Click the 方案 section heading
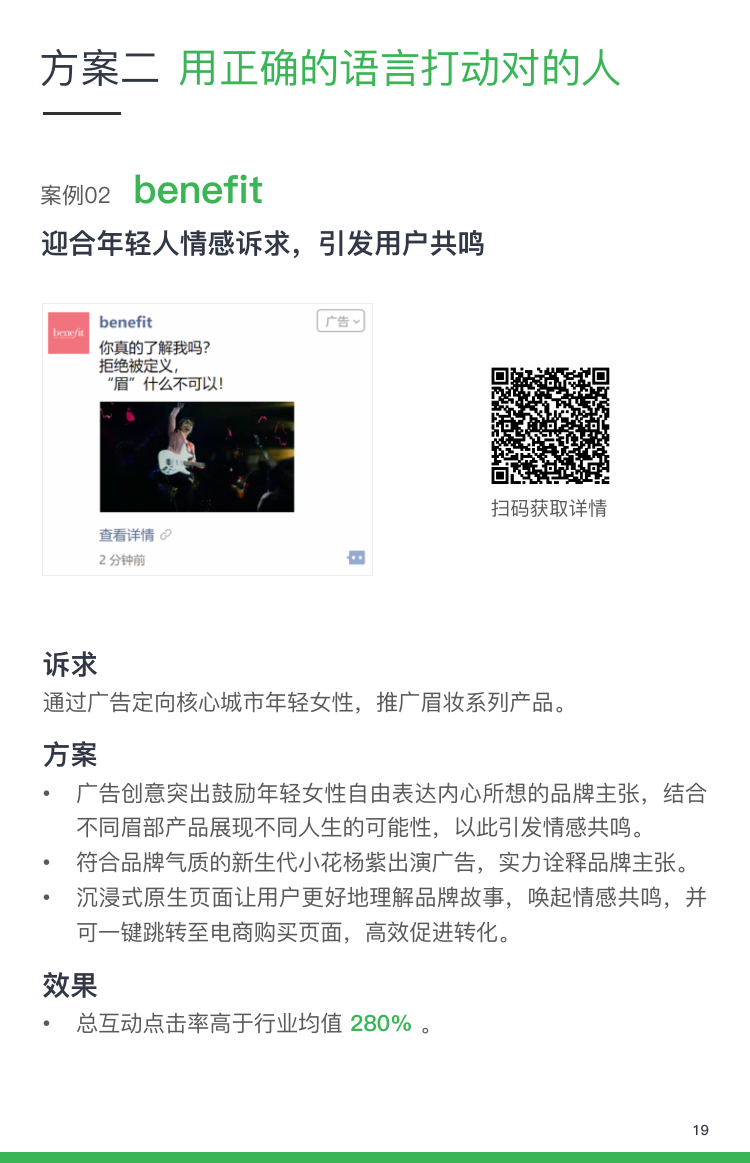750x1163 pixels. point(70,755)
